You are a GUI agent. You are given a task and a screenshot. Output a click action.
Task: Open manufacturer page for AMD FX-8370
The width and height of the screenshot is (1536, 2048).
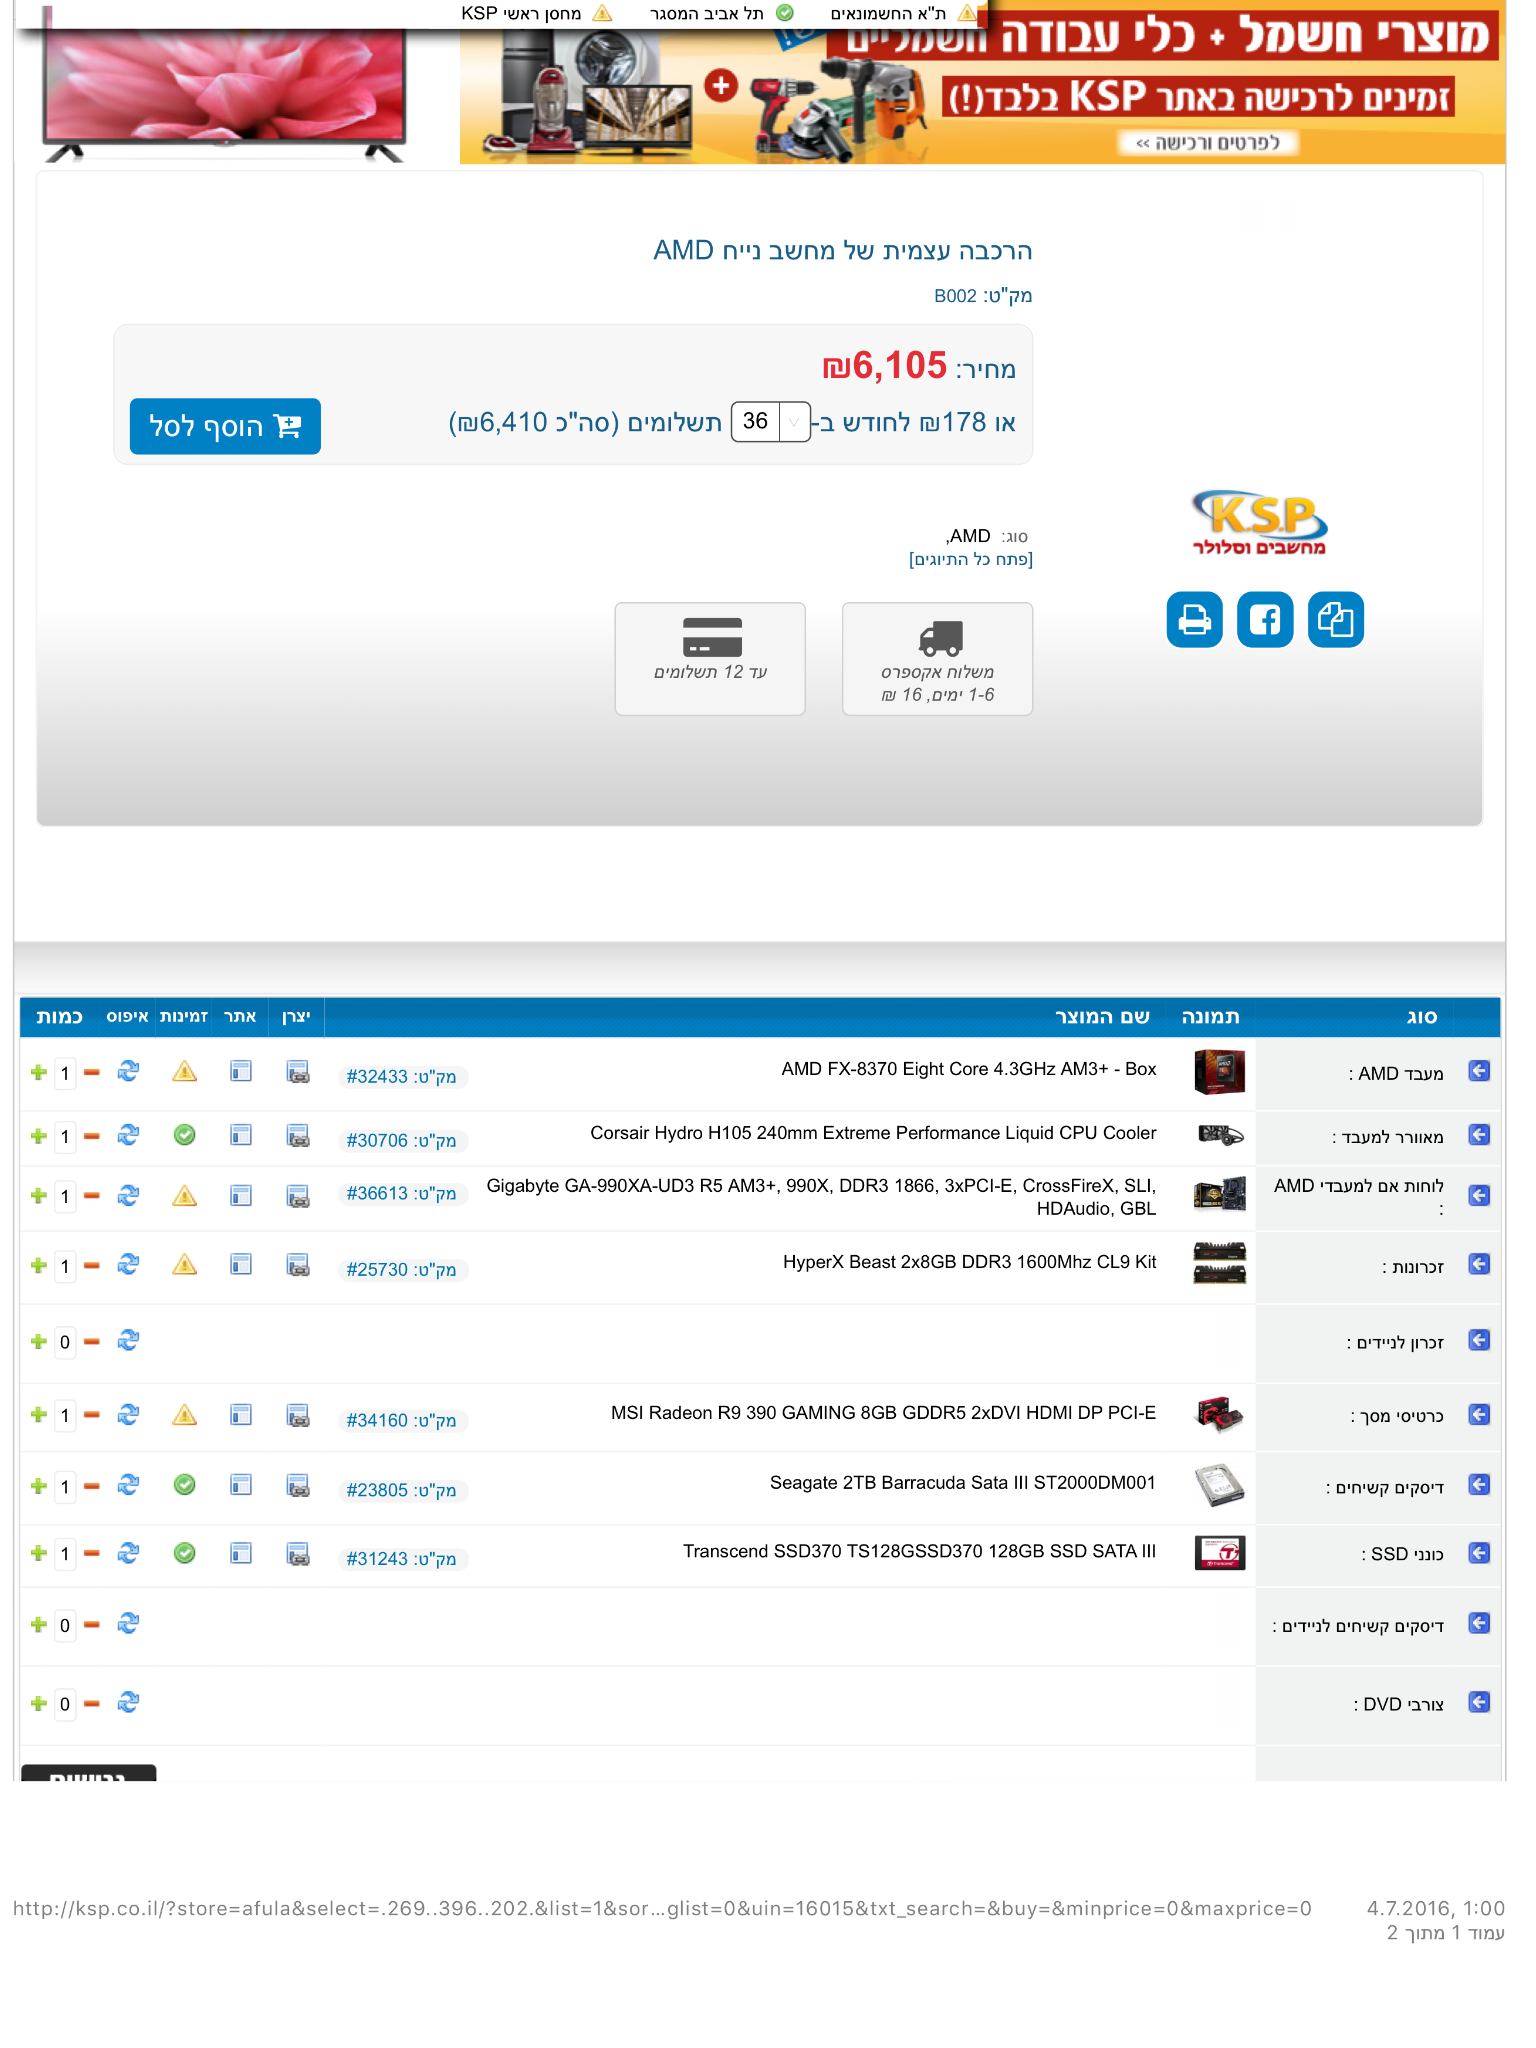coord(297,1072)
